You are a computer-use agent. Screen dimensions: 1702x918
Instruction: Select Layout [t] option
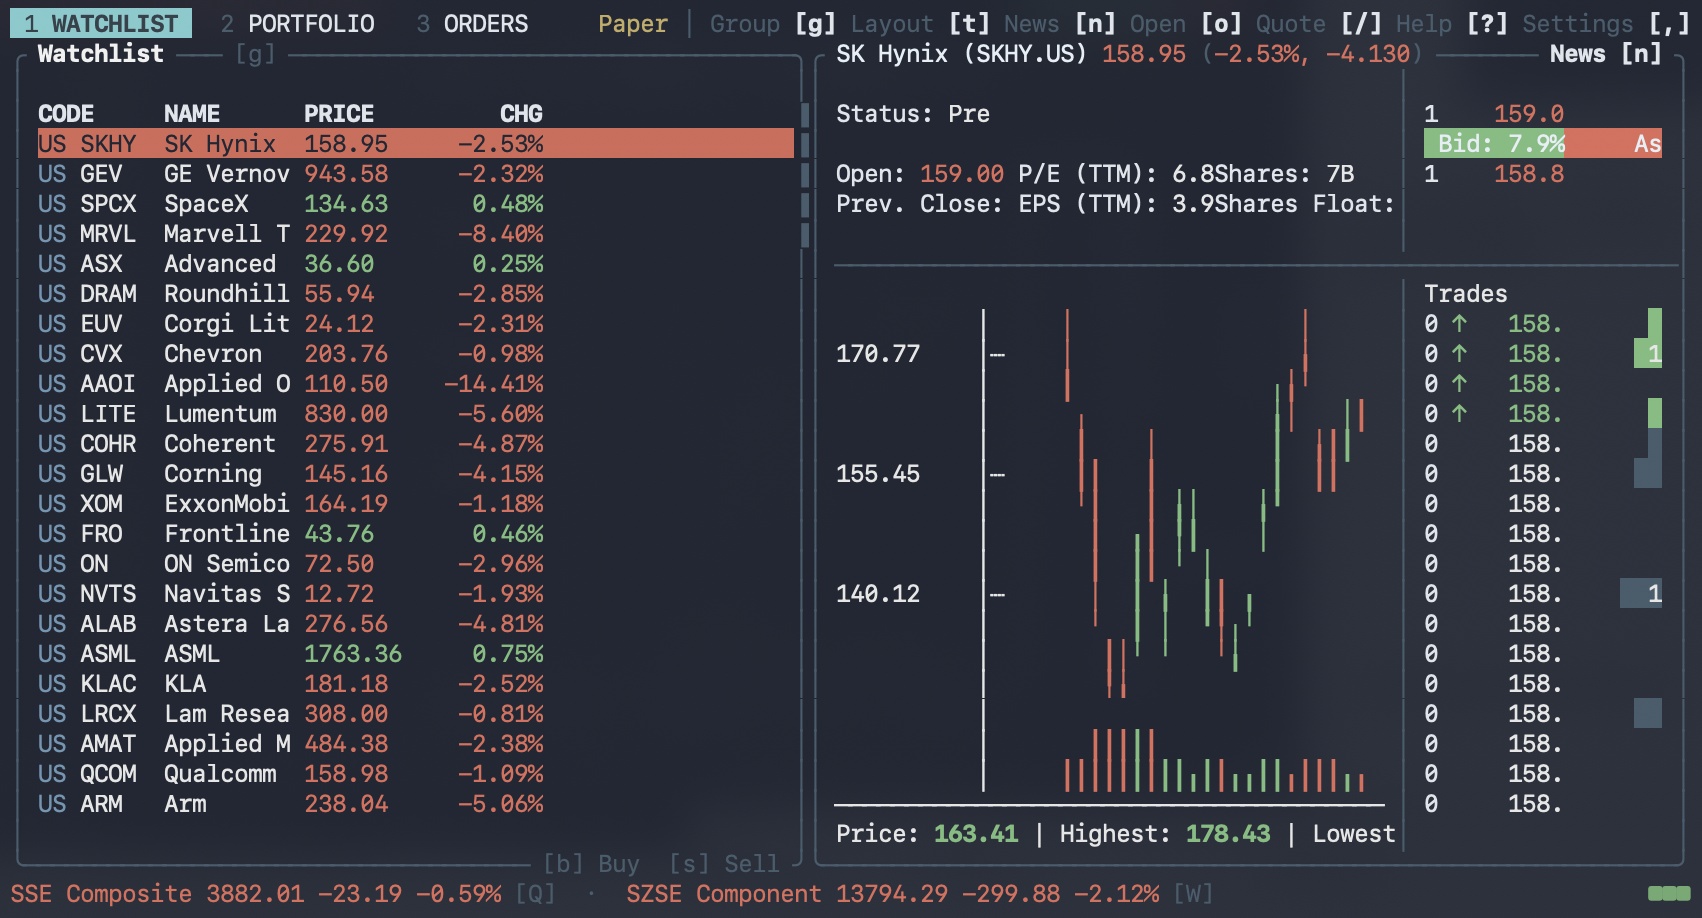[x=921, y=23]
